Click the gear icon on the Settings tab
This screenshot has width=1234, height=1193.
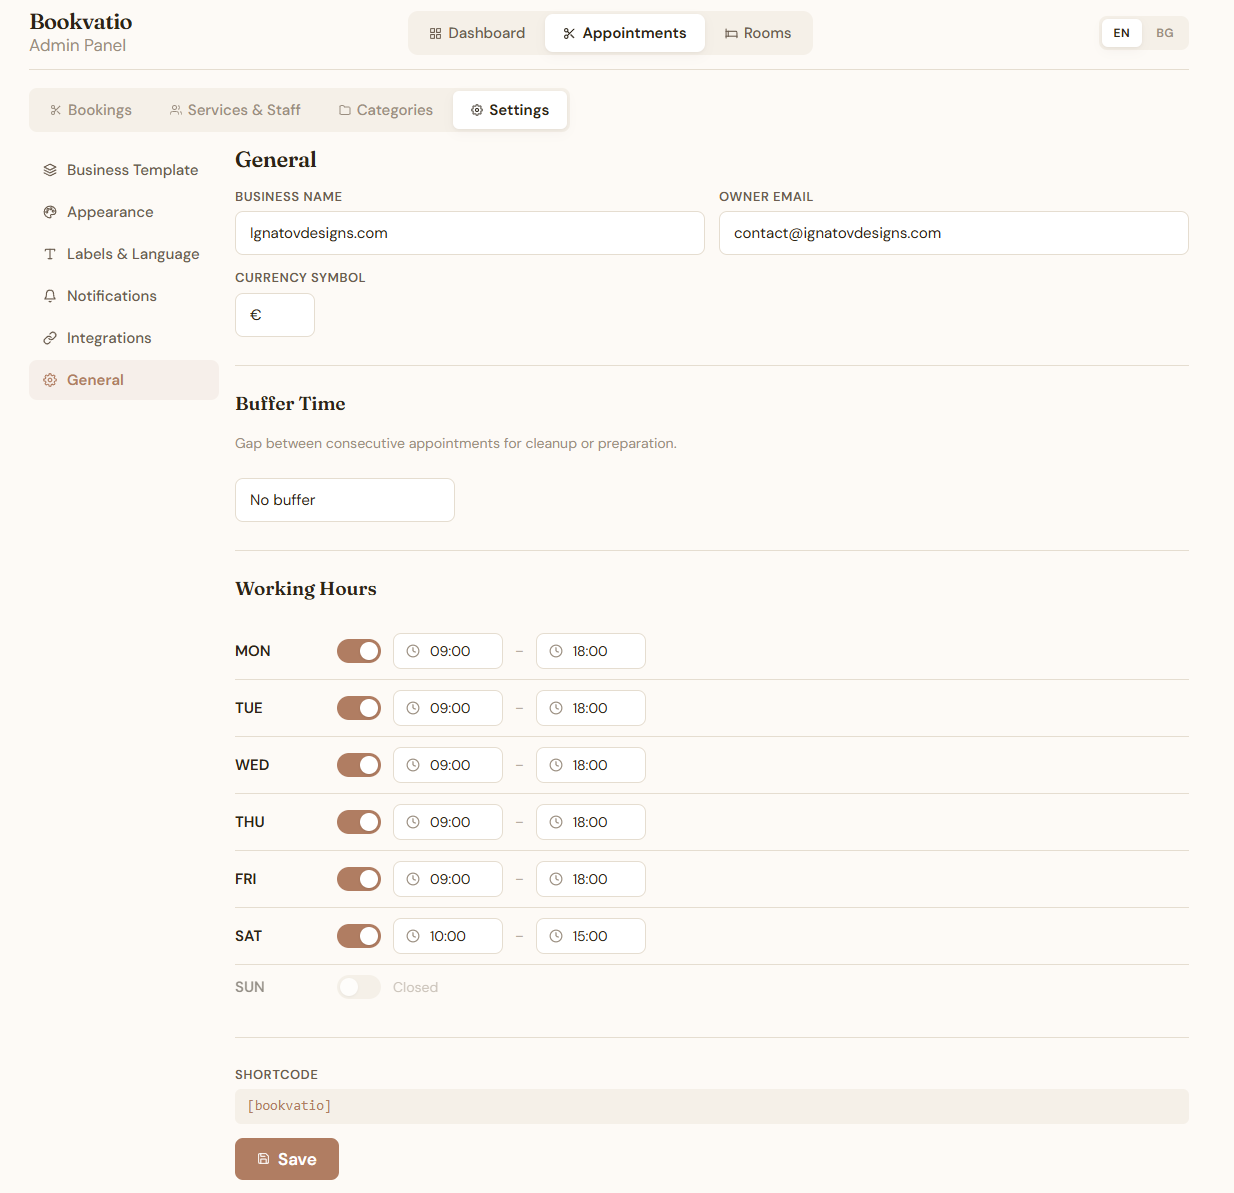477,110
